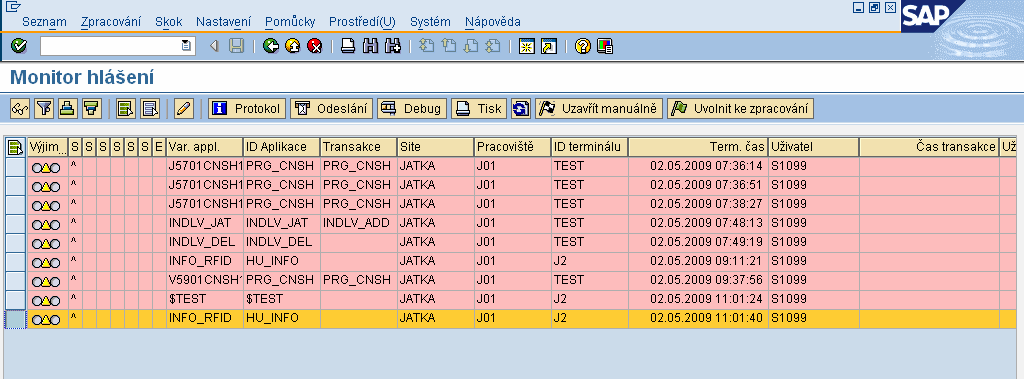Click the INDLV_DEL cell in ID Aplikace

click(282, 242)
